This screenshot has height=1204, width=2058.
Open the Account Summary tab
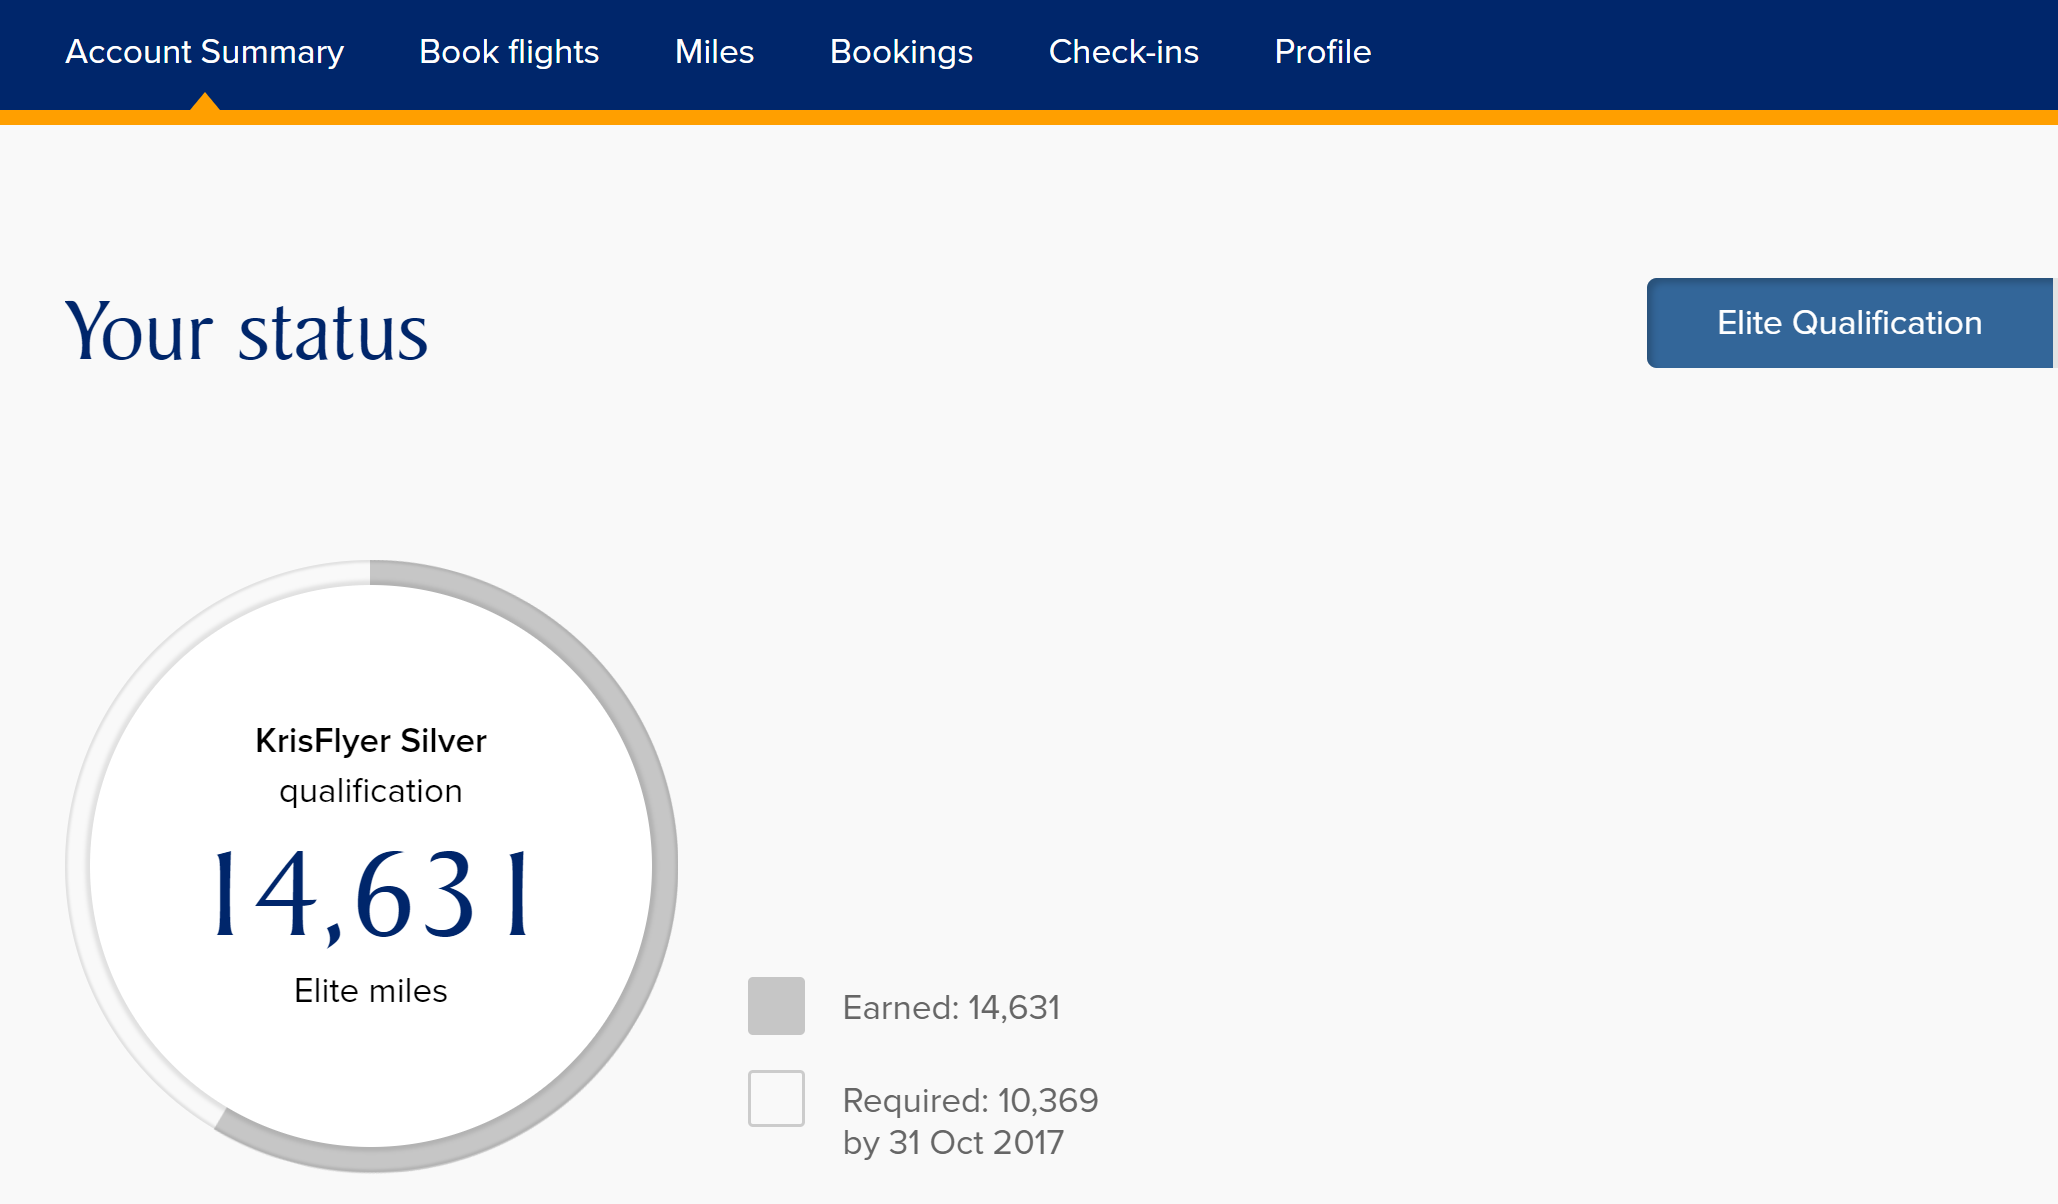point(204,52)
